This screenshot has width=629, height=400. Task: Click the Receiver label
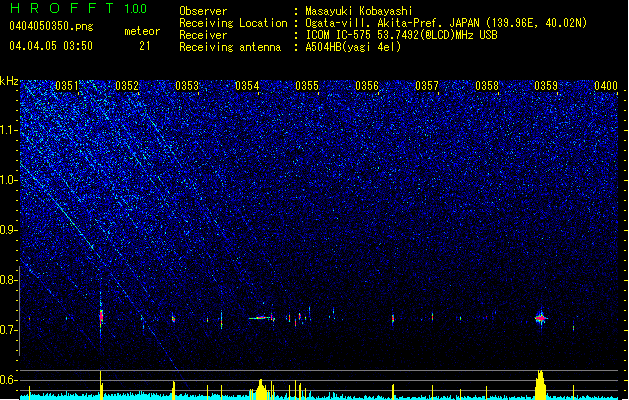click(203, 35)
